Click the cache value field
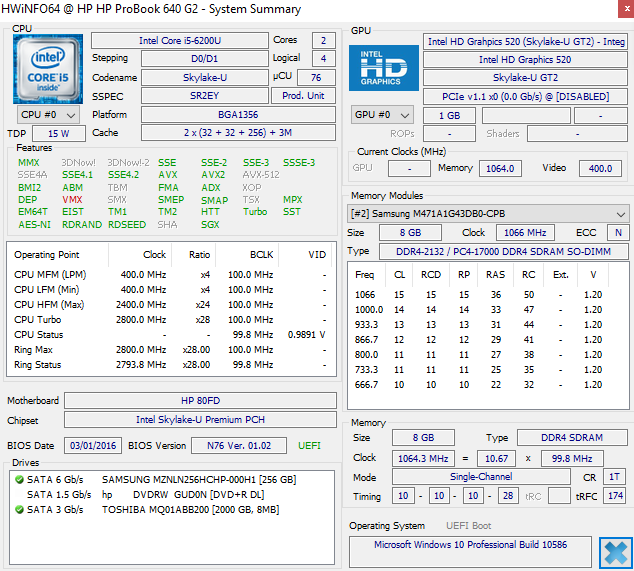 pos(238,133)
